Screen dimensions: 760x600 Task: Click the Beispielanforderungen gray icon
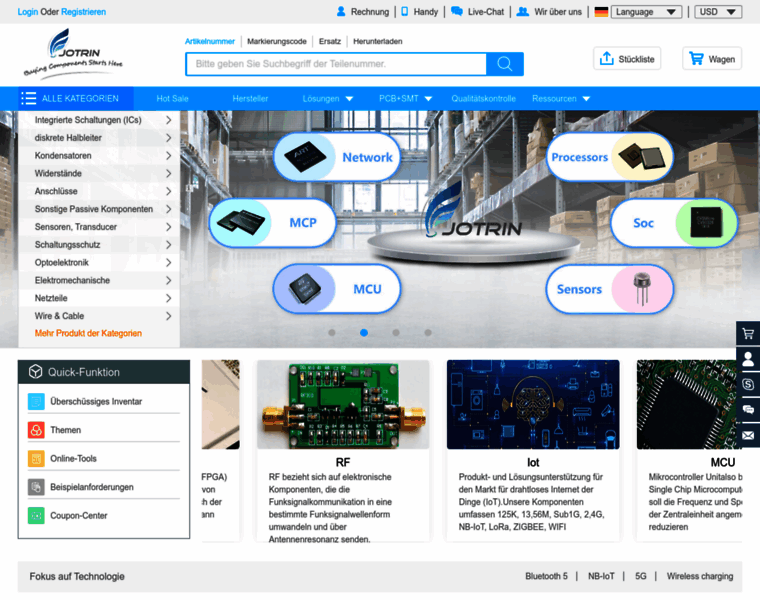pos(36,487)
